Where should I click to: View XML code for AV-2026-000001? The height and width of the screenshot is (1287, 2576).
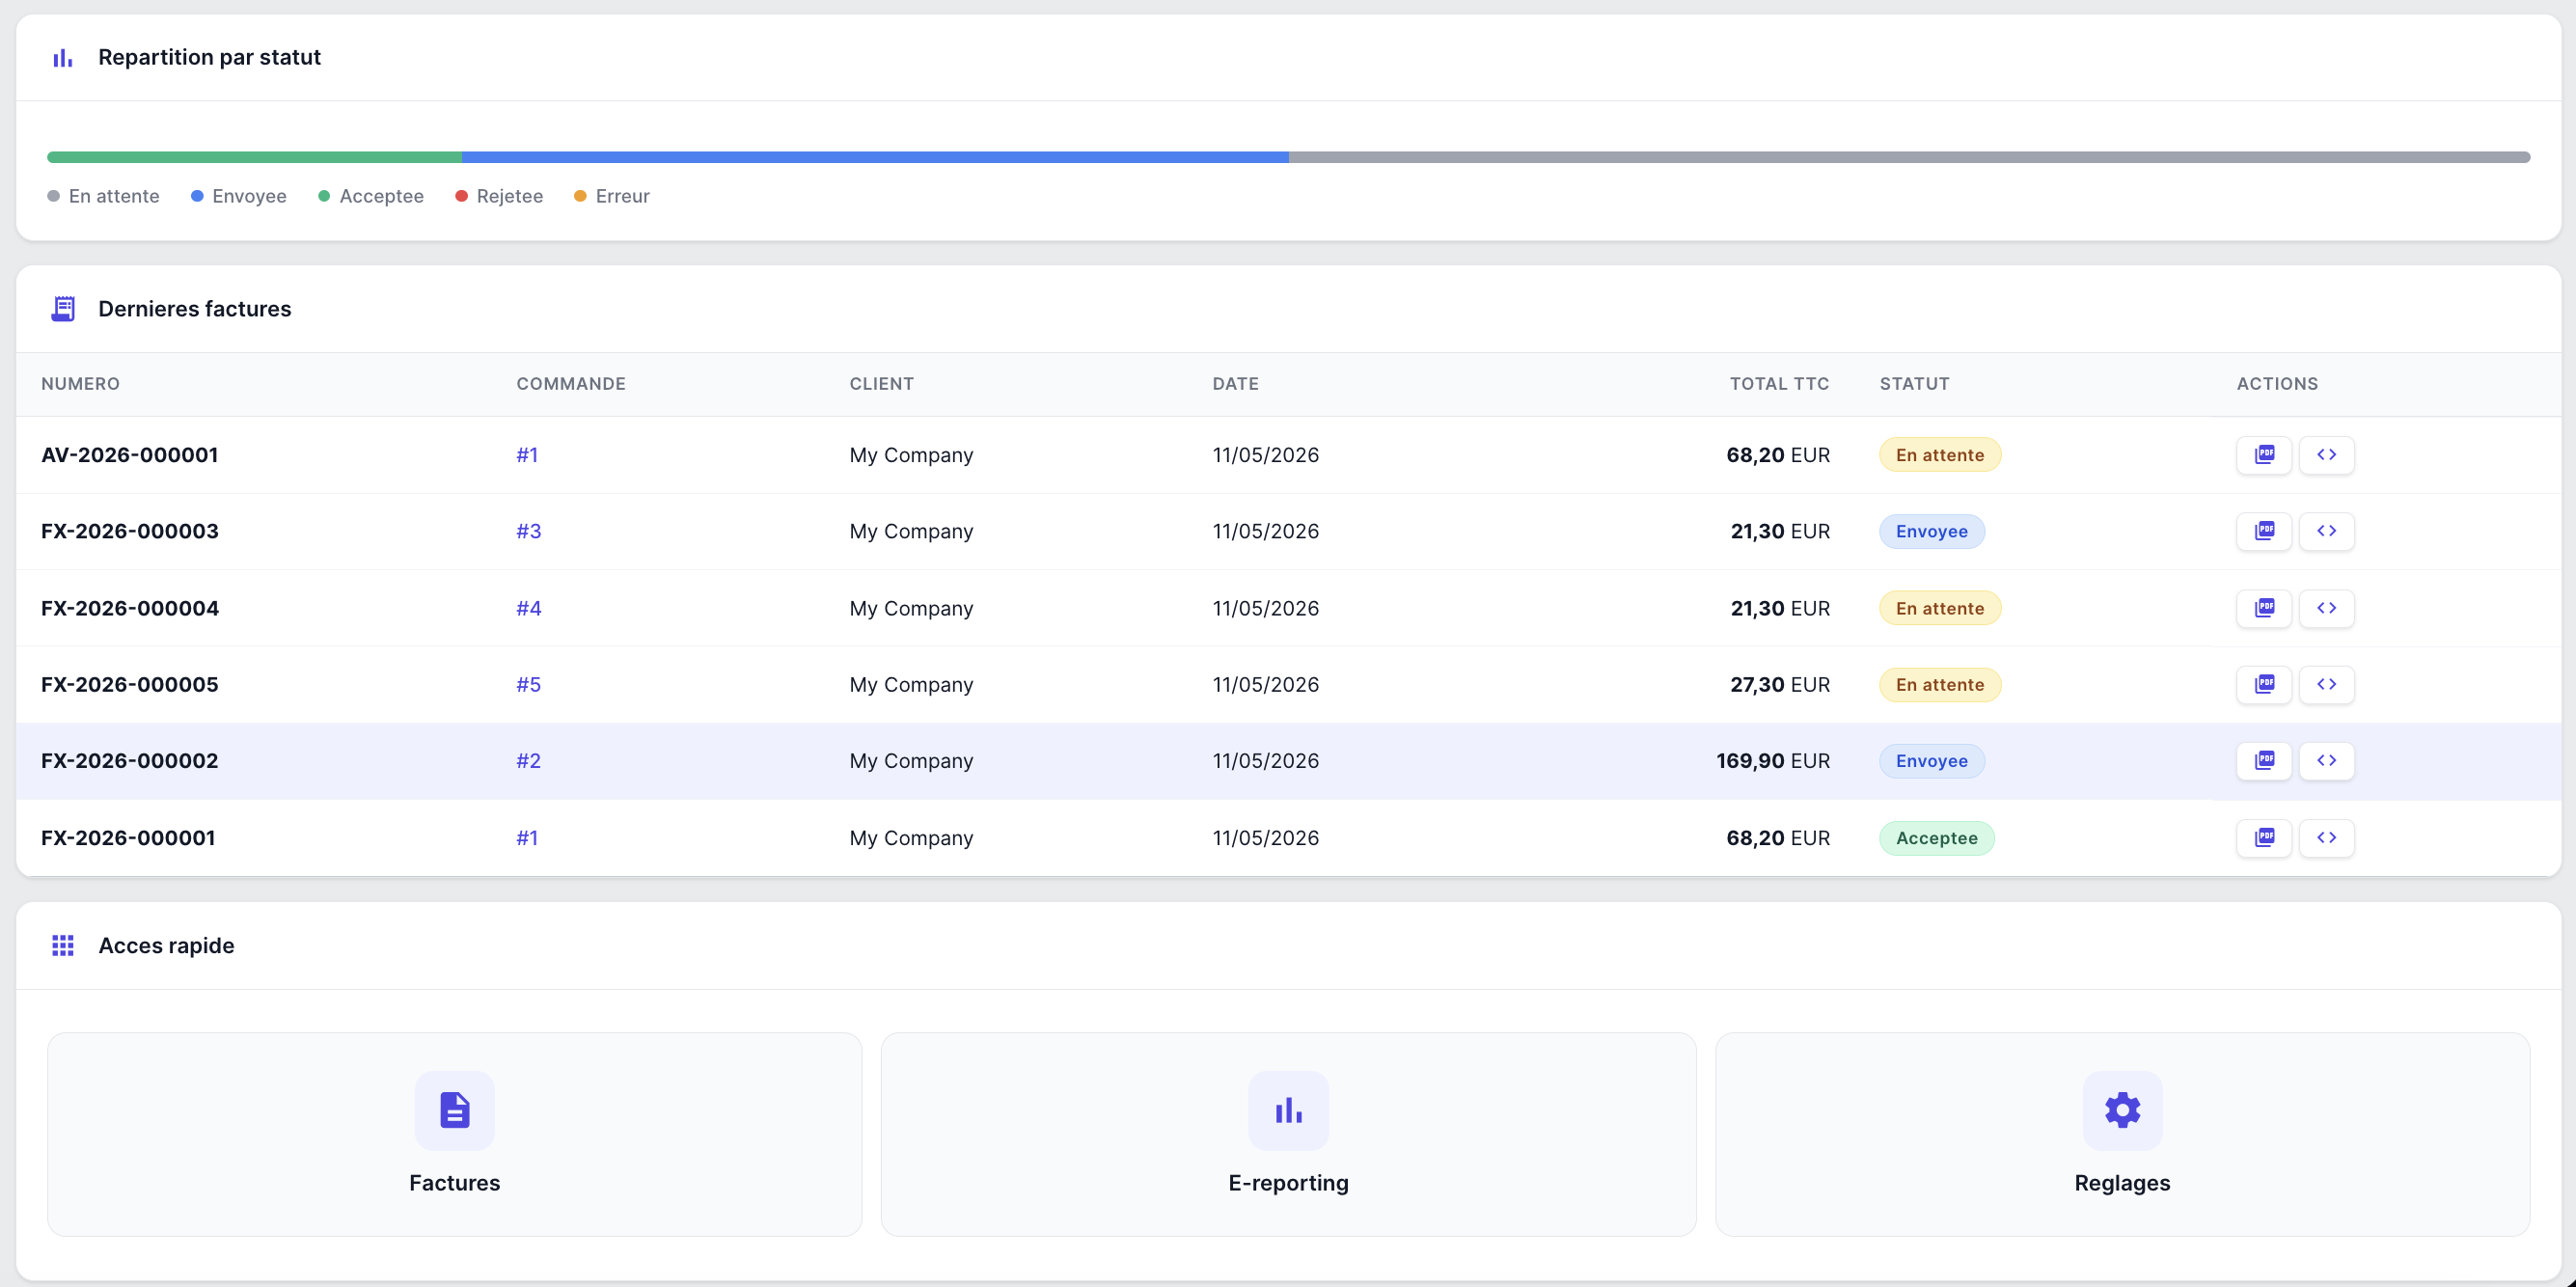[x=2326, y=455]
